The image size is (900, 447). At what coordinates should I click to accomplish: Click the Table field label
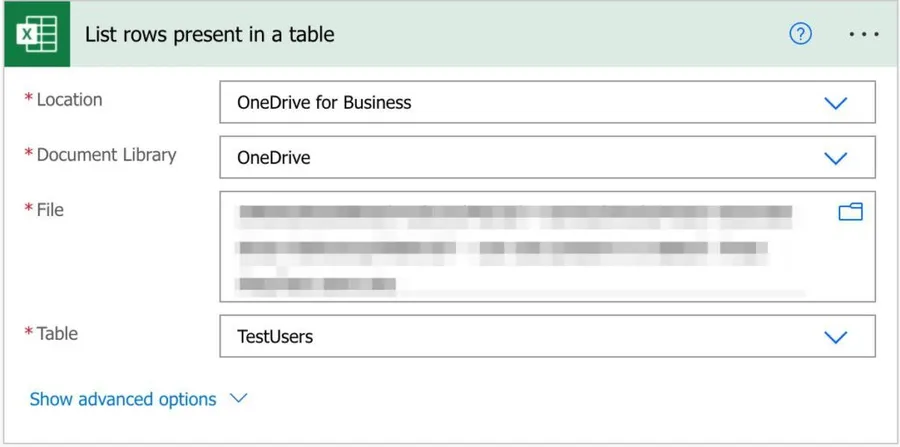click(57, 334)
